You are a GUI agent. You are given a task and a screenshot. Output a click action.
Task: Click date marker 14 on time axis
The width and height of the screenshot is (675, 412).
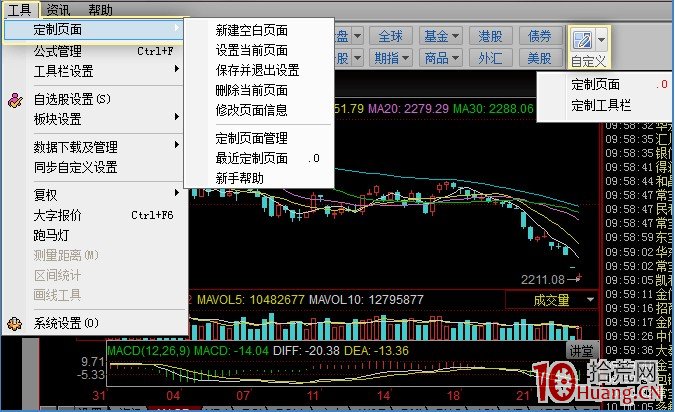click(384, 395)
